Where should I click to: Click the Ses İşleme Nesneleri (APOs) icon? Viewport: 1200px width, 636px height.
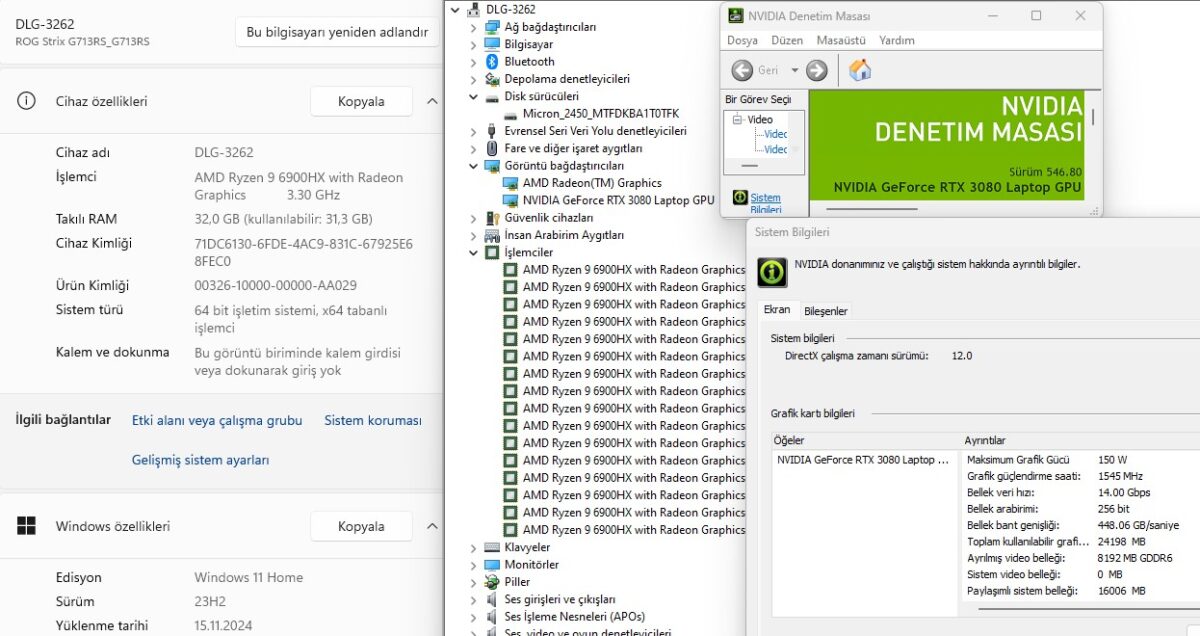point(492,616)
